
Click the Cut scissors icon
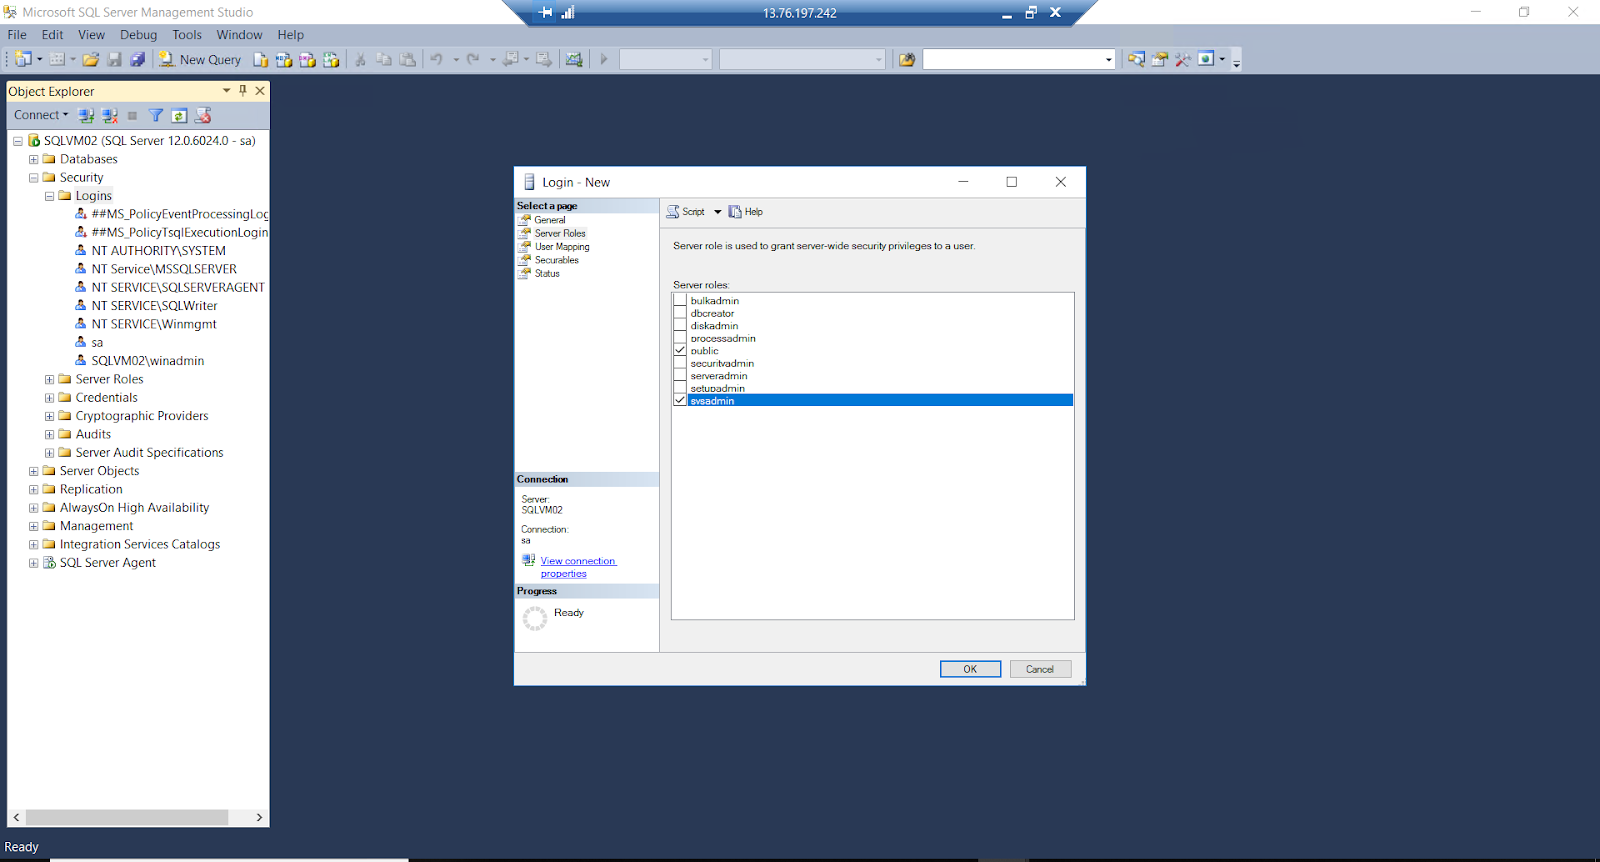pyautogui.click(x=360, y=59)
